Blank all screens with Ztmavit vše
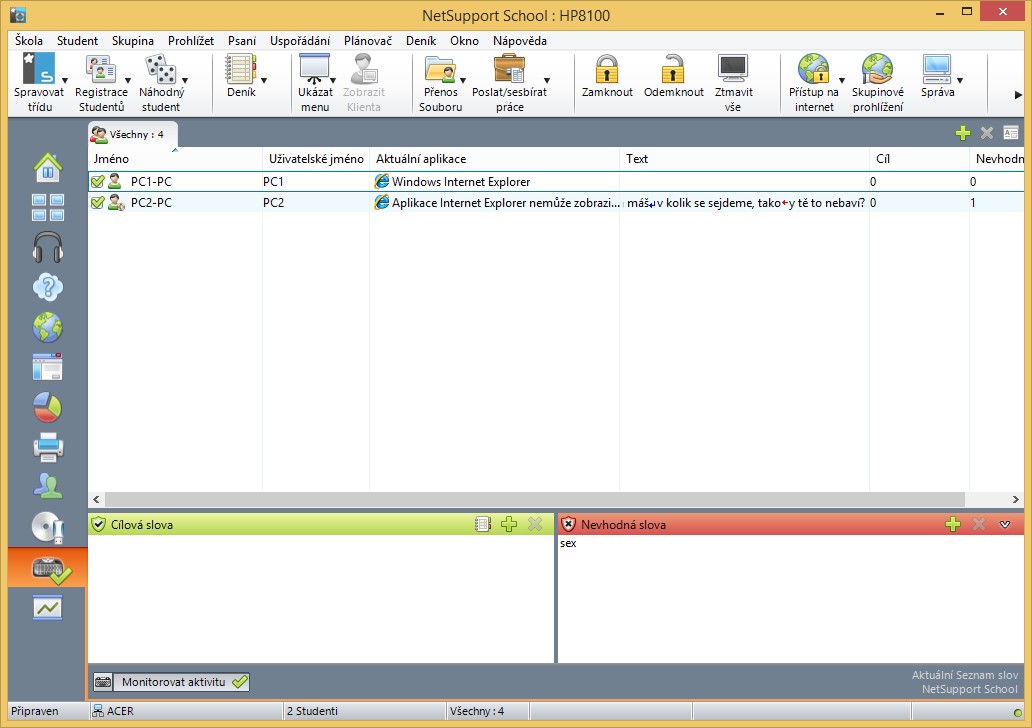 pyautogui.click(x=733, y=69)
